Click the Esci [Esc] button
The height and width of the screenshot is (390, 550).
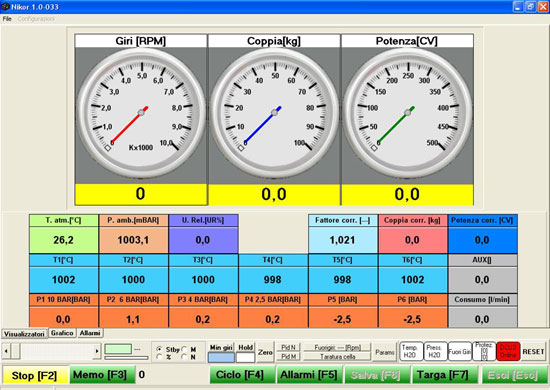pyautogui.click(x=514, y=375)
